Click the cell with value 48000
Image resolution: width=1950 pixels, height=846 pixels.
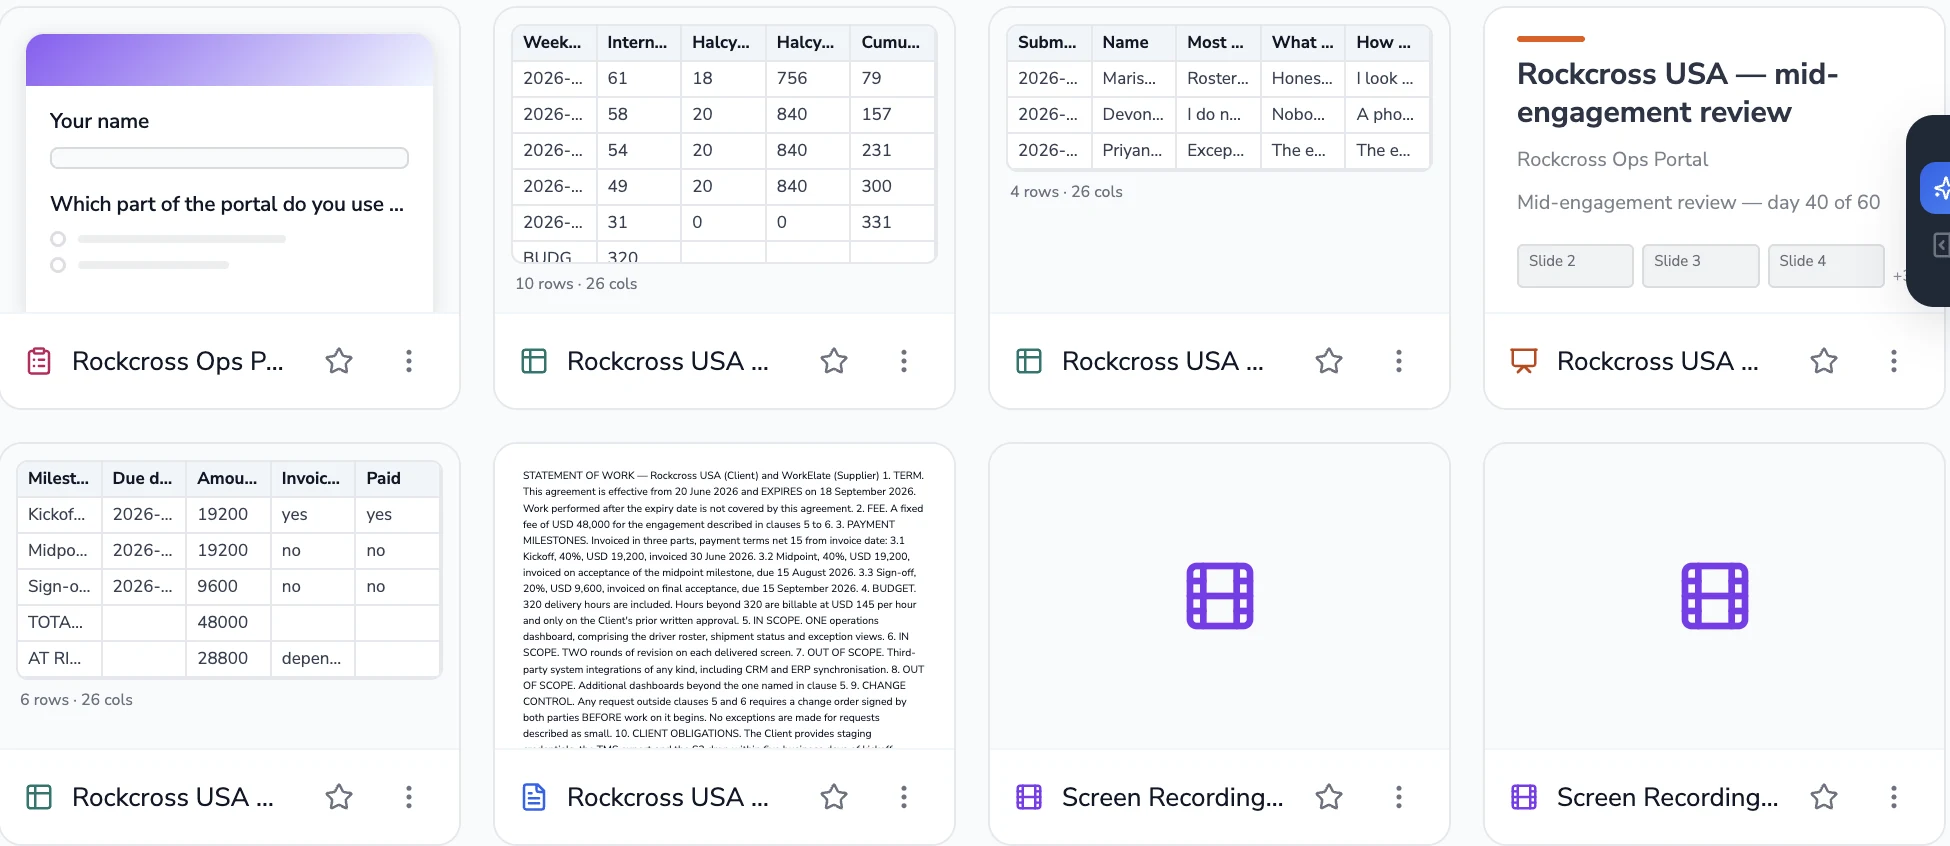229,622
